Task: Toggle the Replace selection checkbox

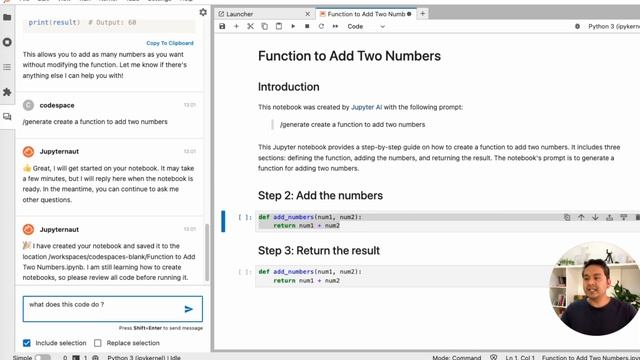Action: pos(98,343)
